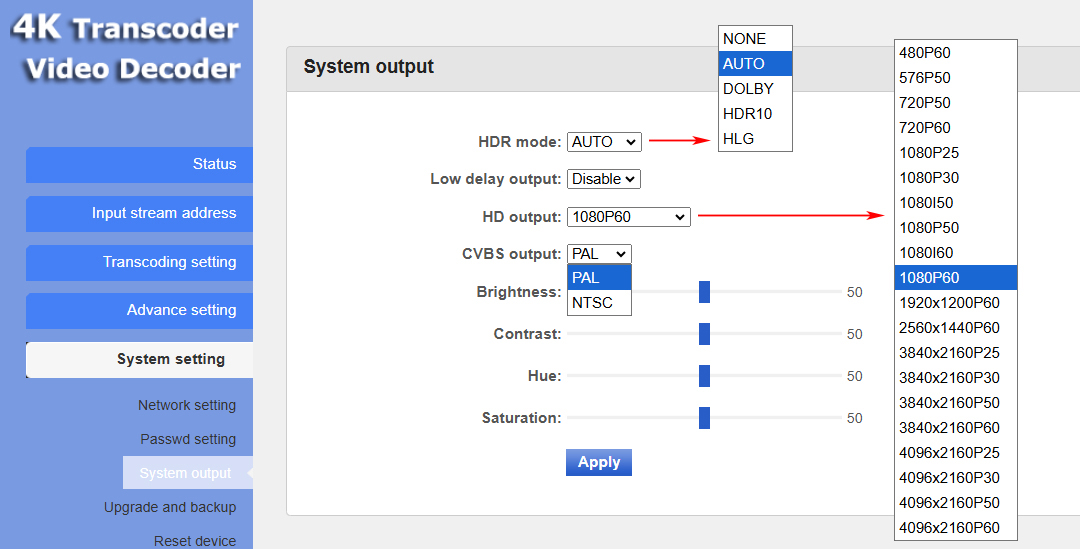Pick 1080P30 resolution option
1080x549 pixels.
point(956,178)
